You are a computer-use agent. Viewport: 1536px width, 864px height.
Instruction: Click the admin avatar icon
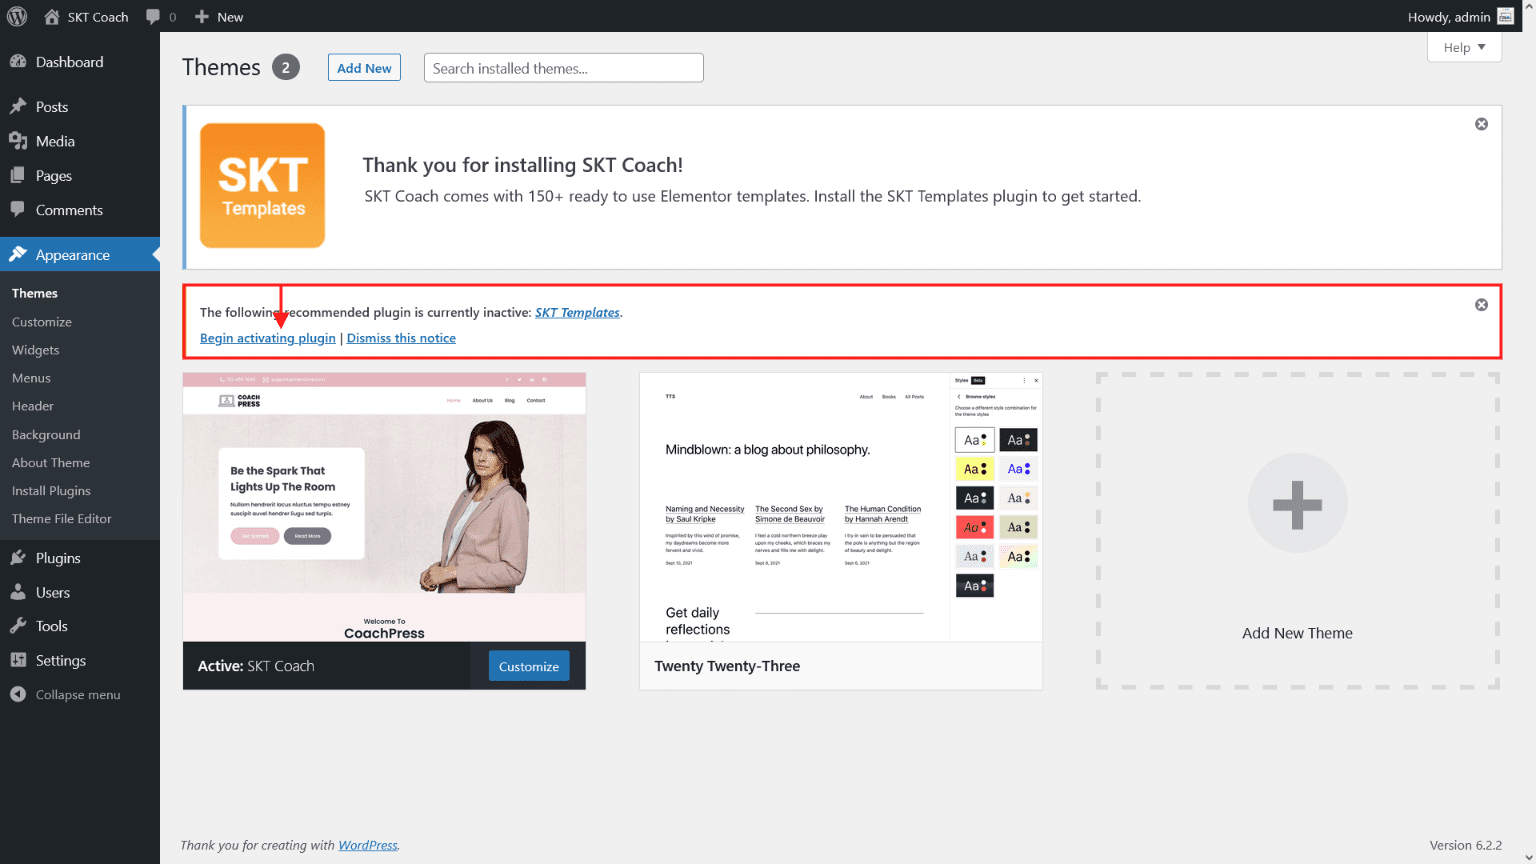[1505, 16]
